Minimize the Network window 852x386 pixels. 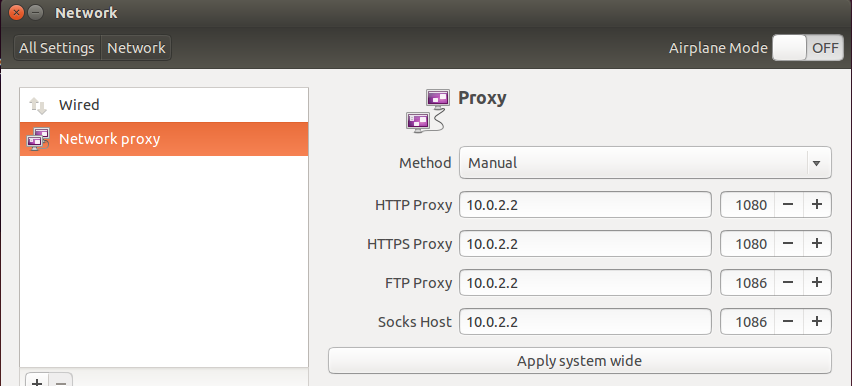[35, 12]
